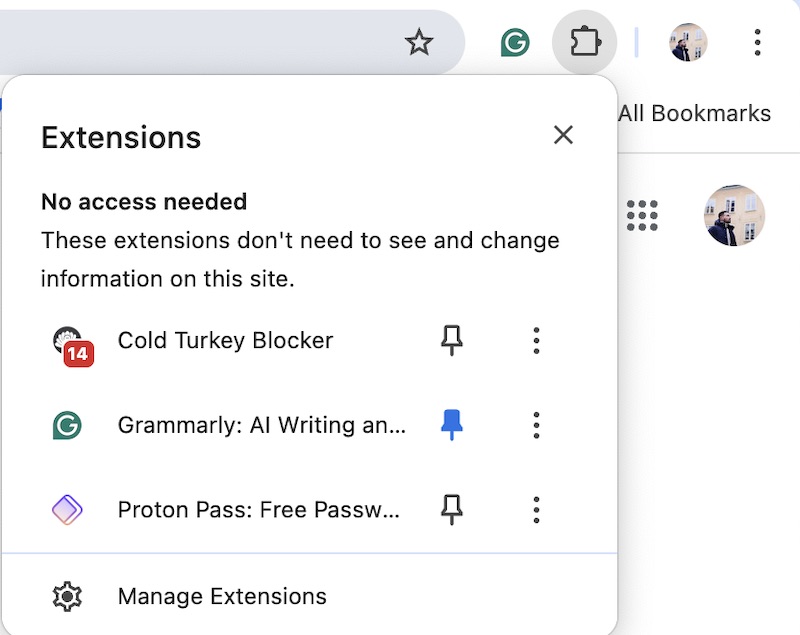The width and height of the screenshot is (800, 635).
Task: Open options menu for Grammarly extension
Action: 536,424
